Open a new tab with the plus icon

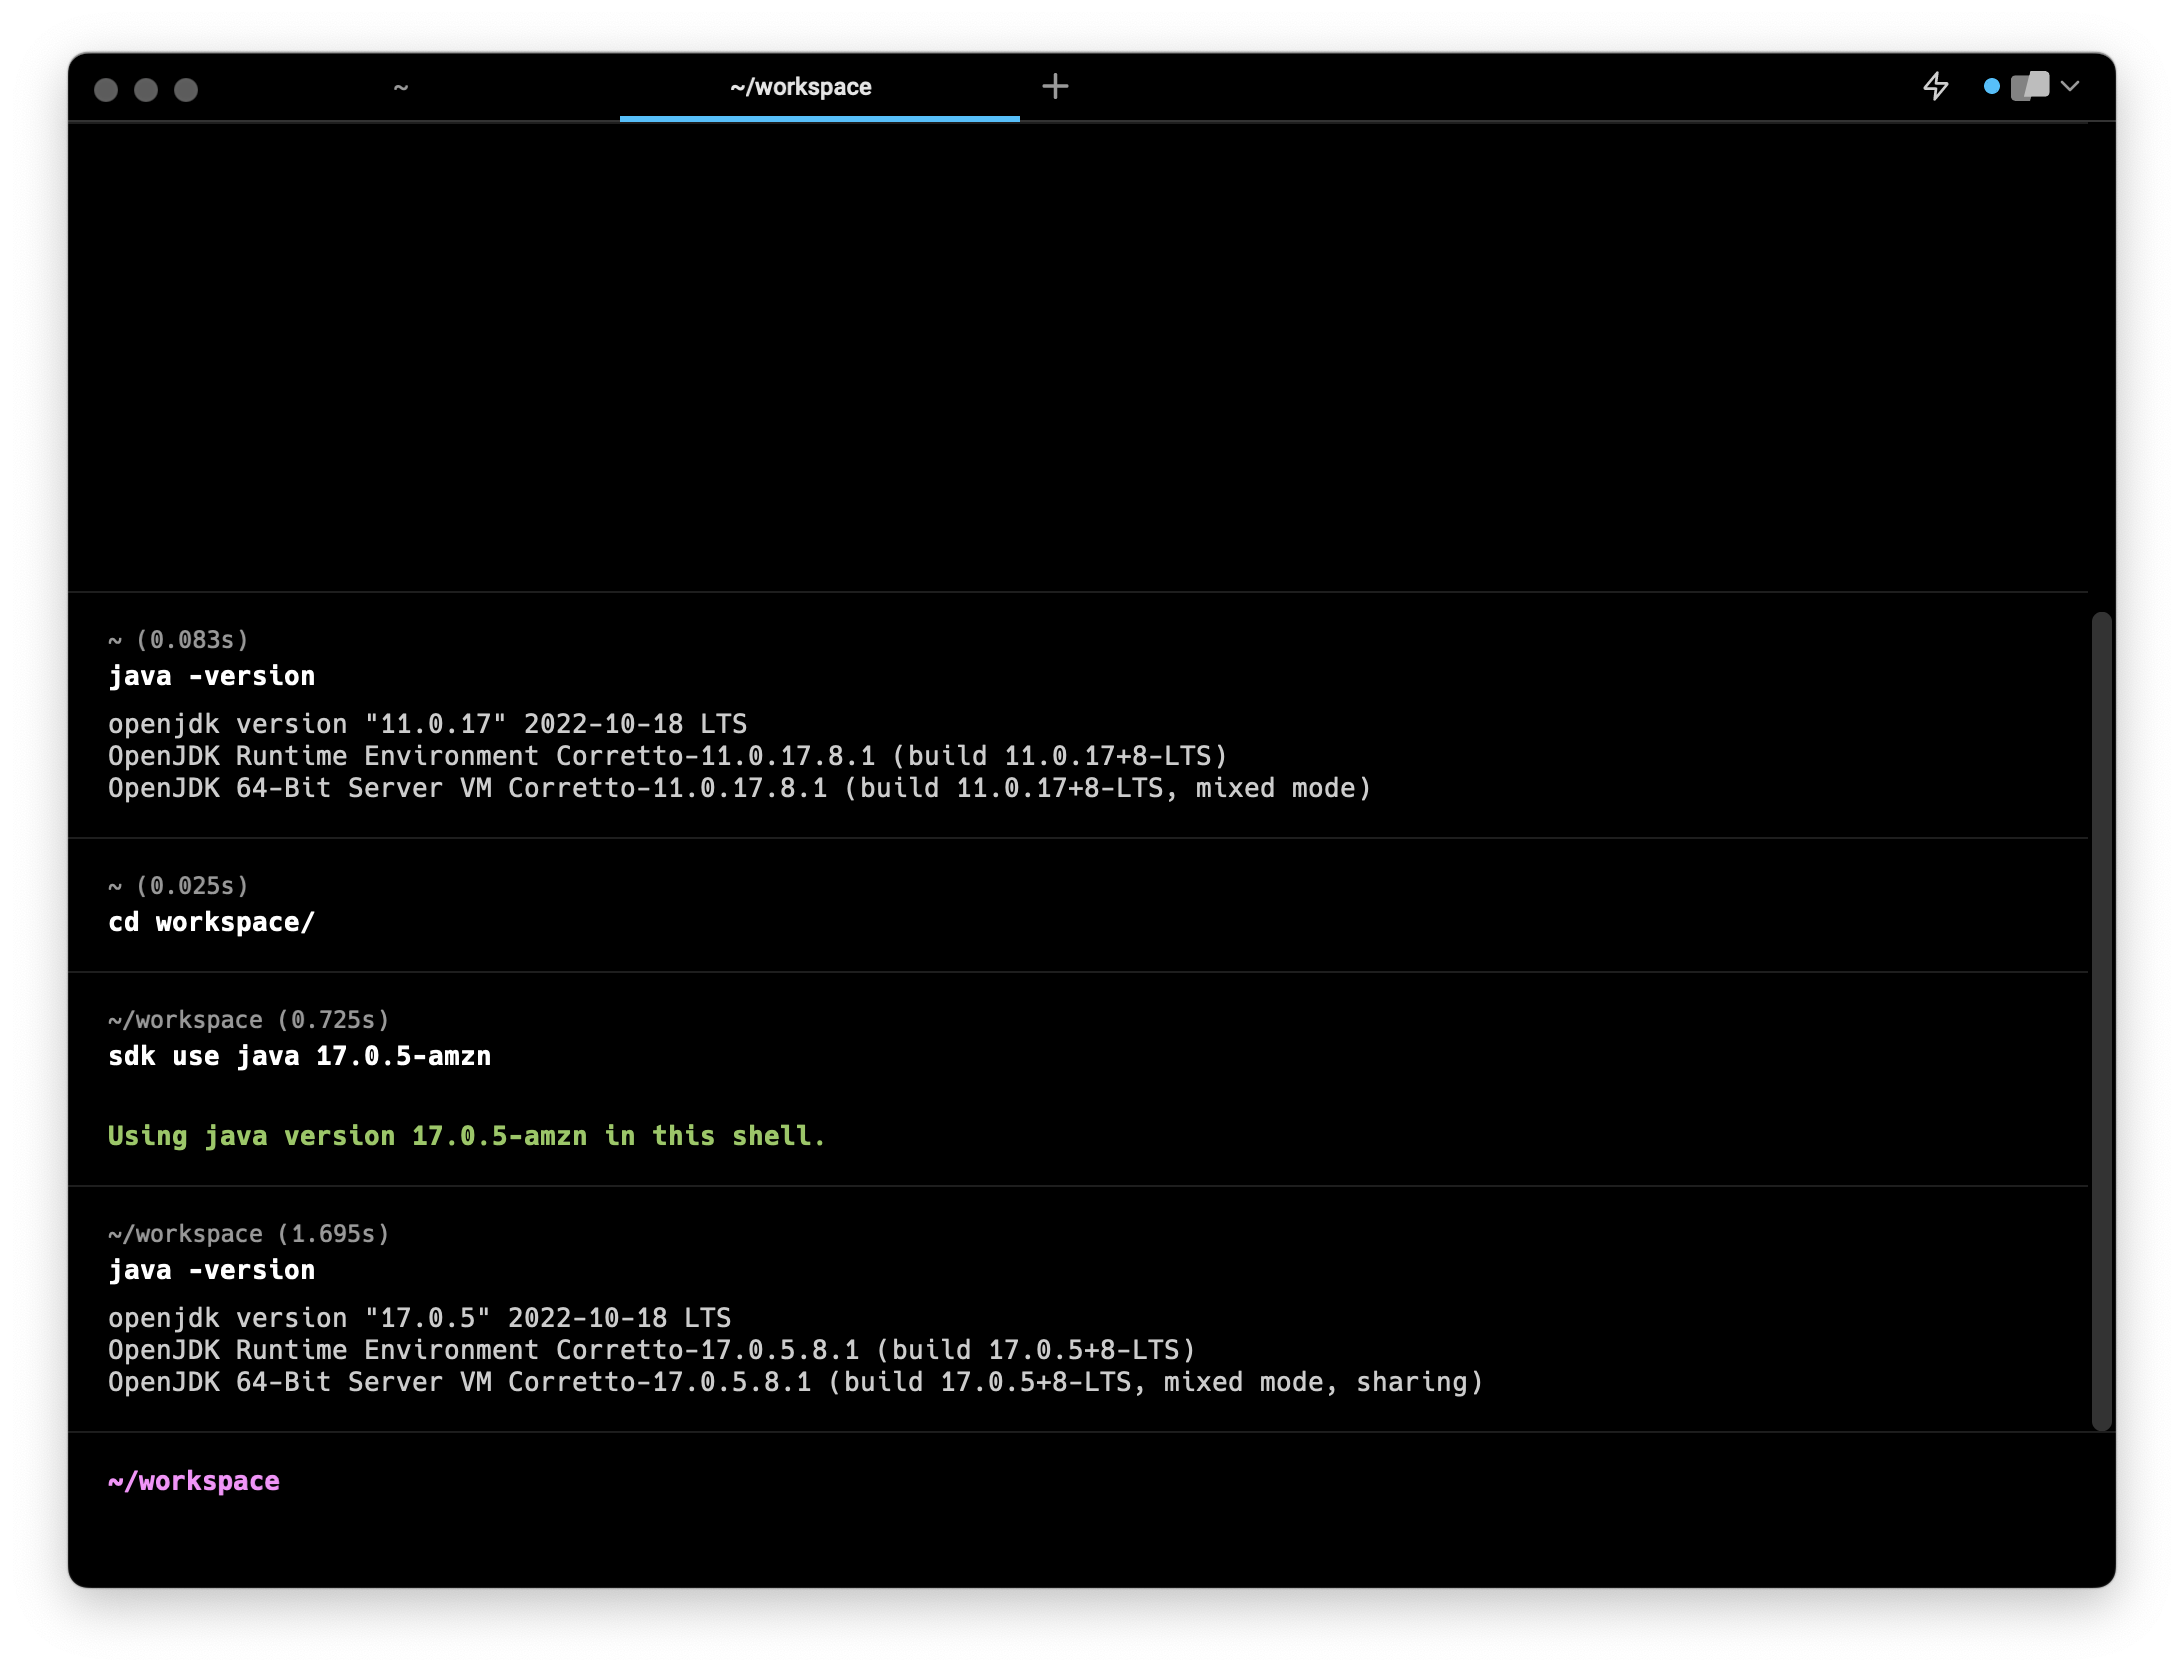point(1055,87)
